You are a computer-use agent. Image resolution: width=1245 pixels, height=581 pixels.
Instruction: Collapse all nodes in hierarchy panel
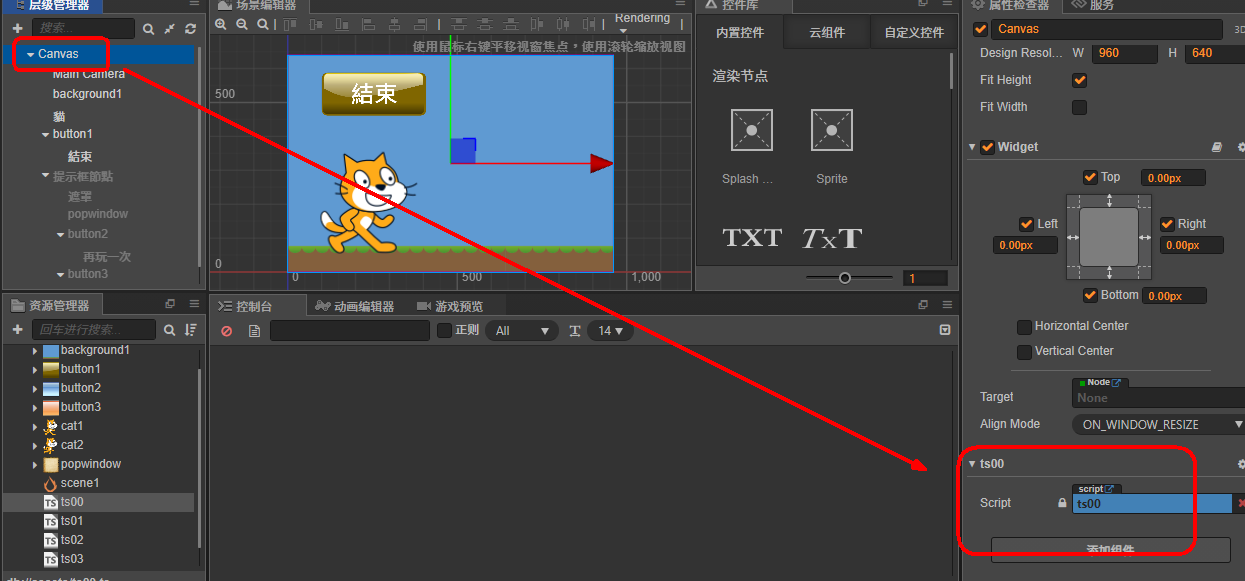pyautogui.click(x=169, y=29)
